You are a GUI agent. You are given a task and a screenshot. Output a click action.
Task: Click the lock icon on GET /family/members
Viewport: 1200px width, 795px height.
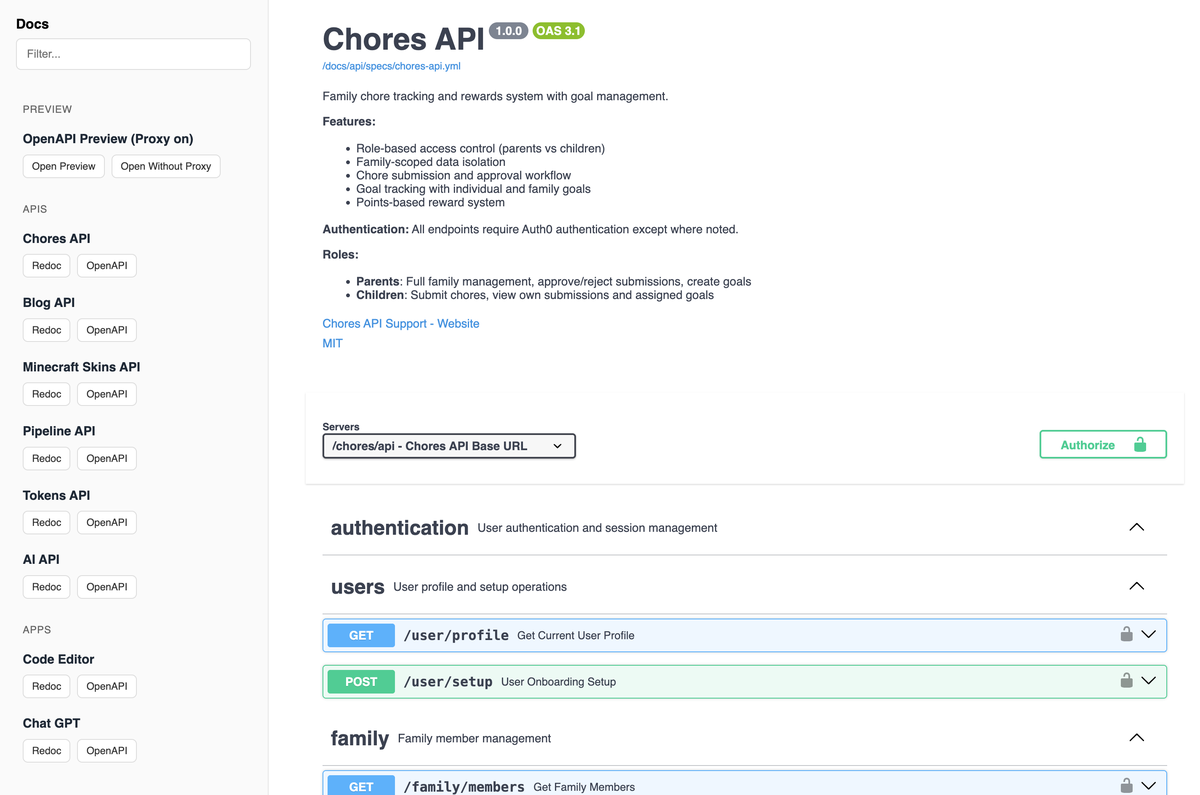pos(1126,785)
